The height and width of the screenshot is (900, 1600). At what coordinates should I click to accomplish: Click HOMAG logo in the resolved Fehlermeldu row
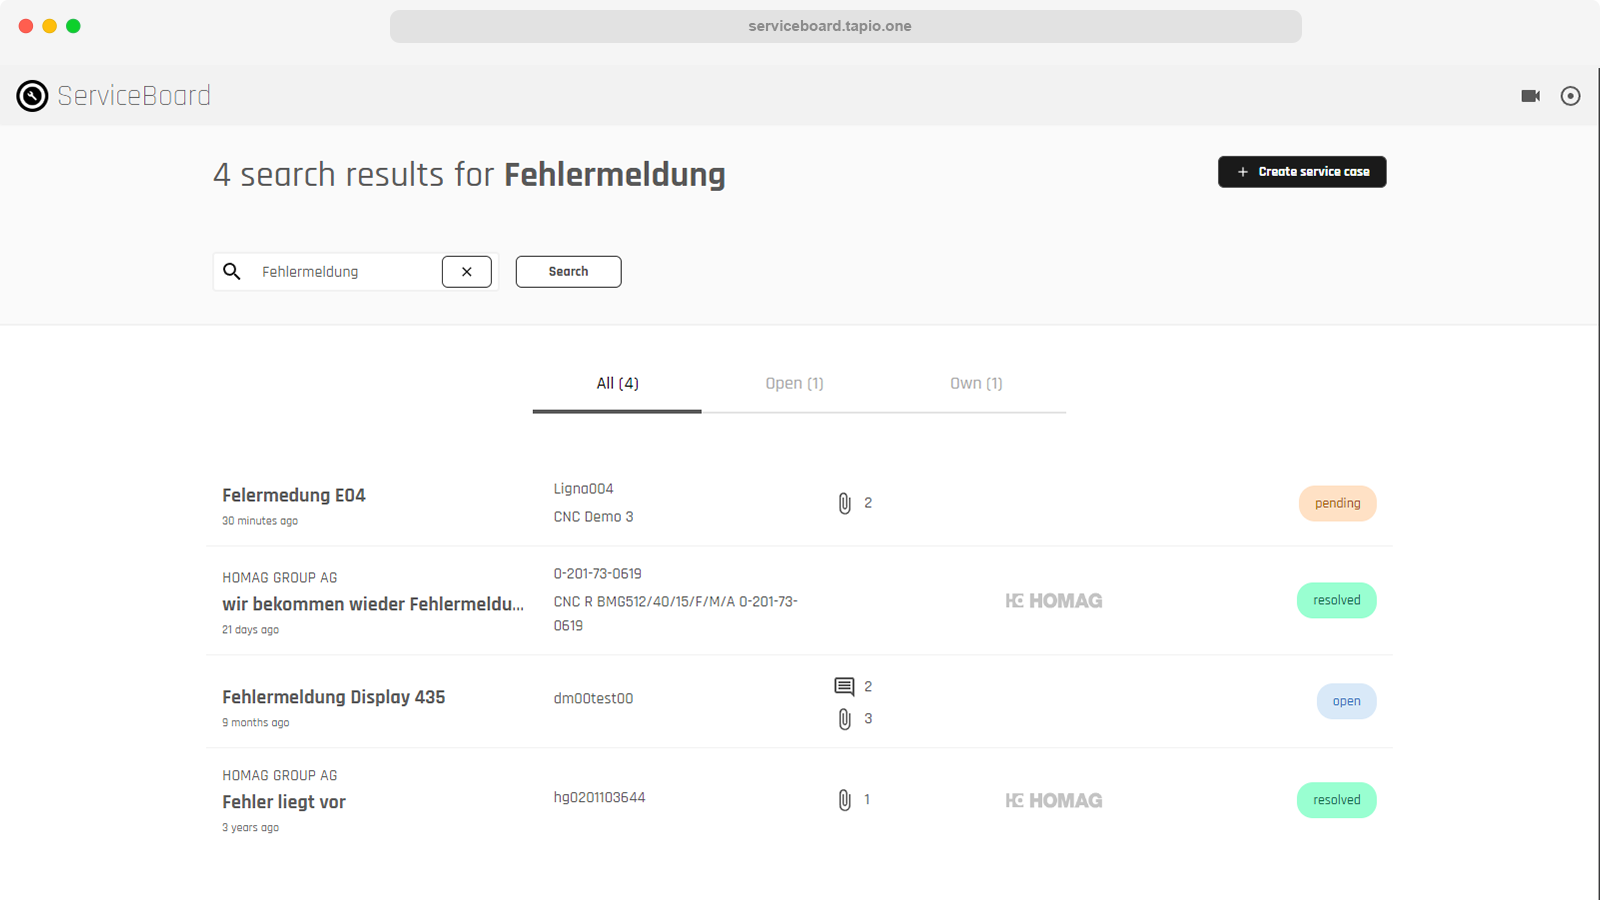1054,601
